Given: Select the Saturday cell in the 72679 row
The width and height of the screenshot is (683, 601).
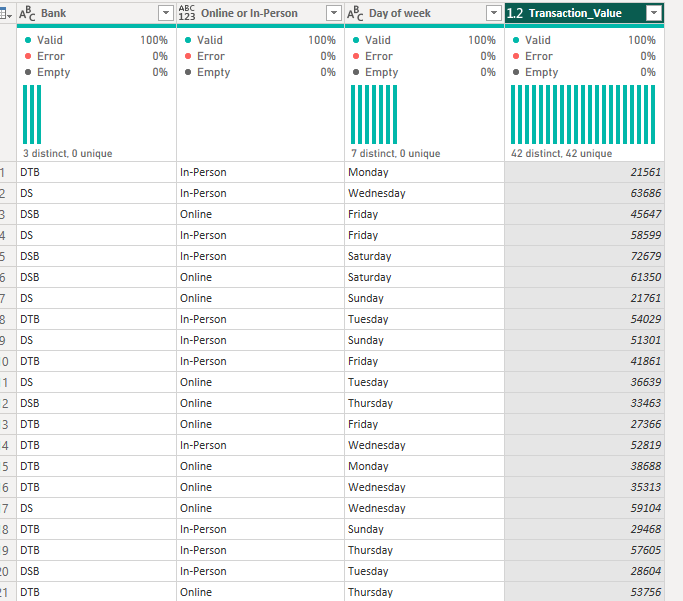Looking at the screenshot, I should coord(424,256).
